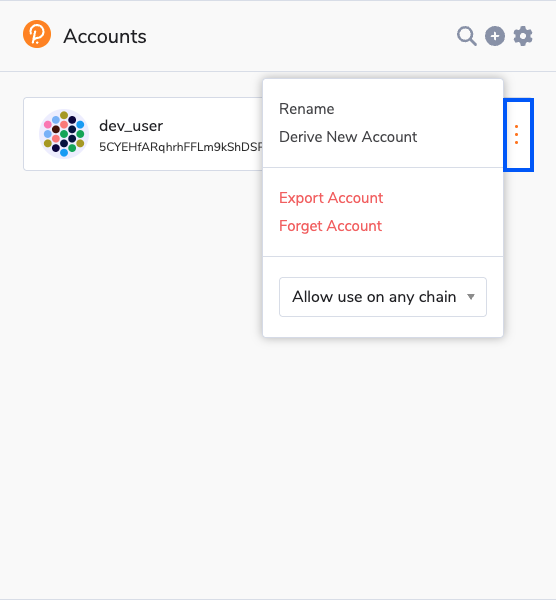Click the dev_user colorful identicon
Viewport: 556px width, 600px height.
point(64,134)
